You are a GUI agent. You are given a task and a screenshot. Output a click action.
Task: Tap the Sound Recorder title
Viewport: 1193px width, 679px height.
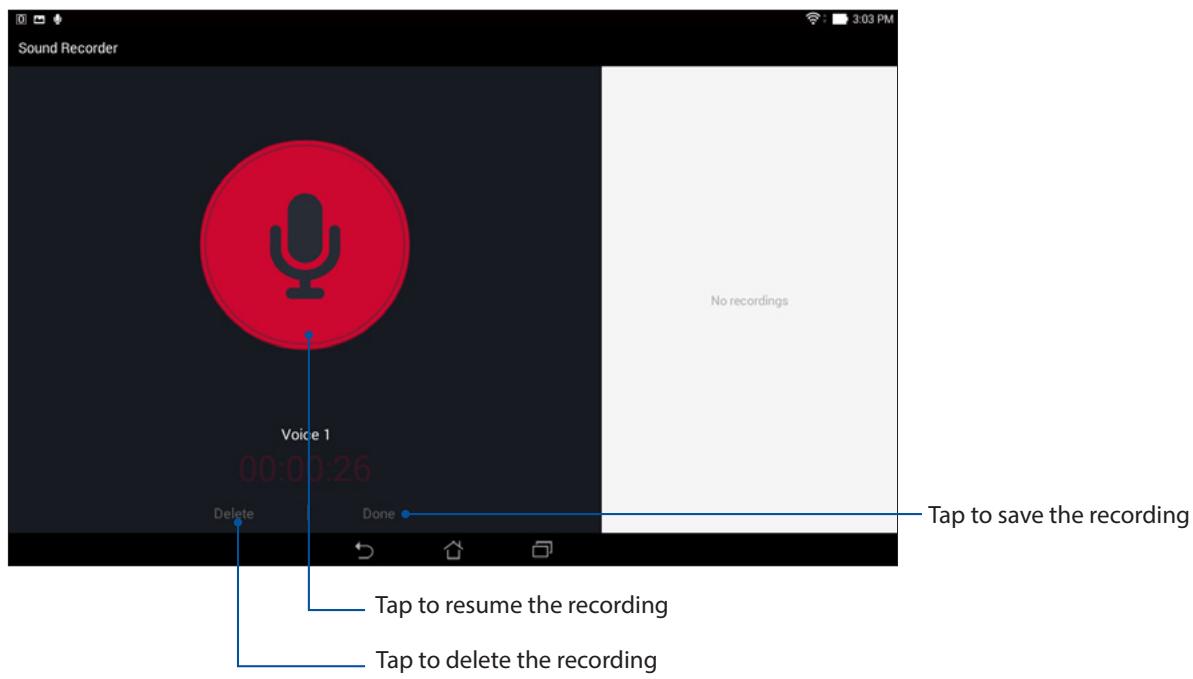point(68,48)
